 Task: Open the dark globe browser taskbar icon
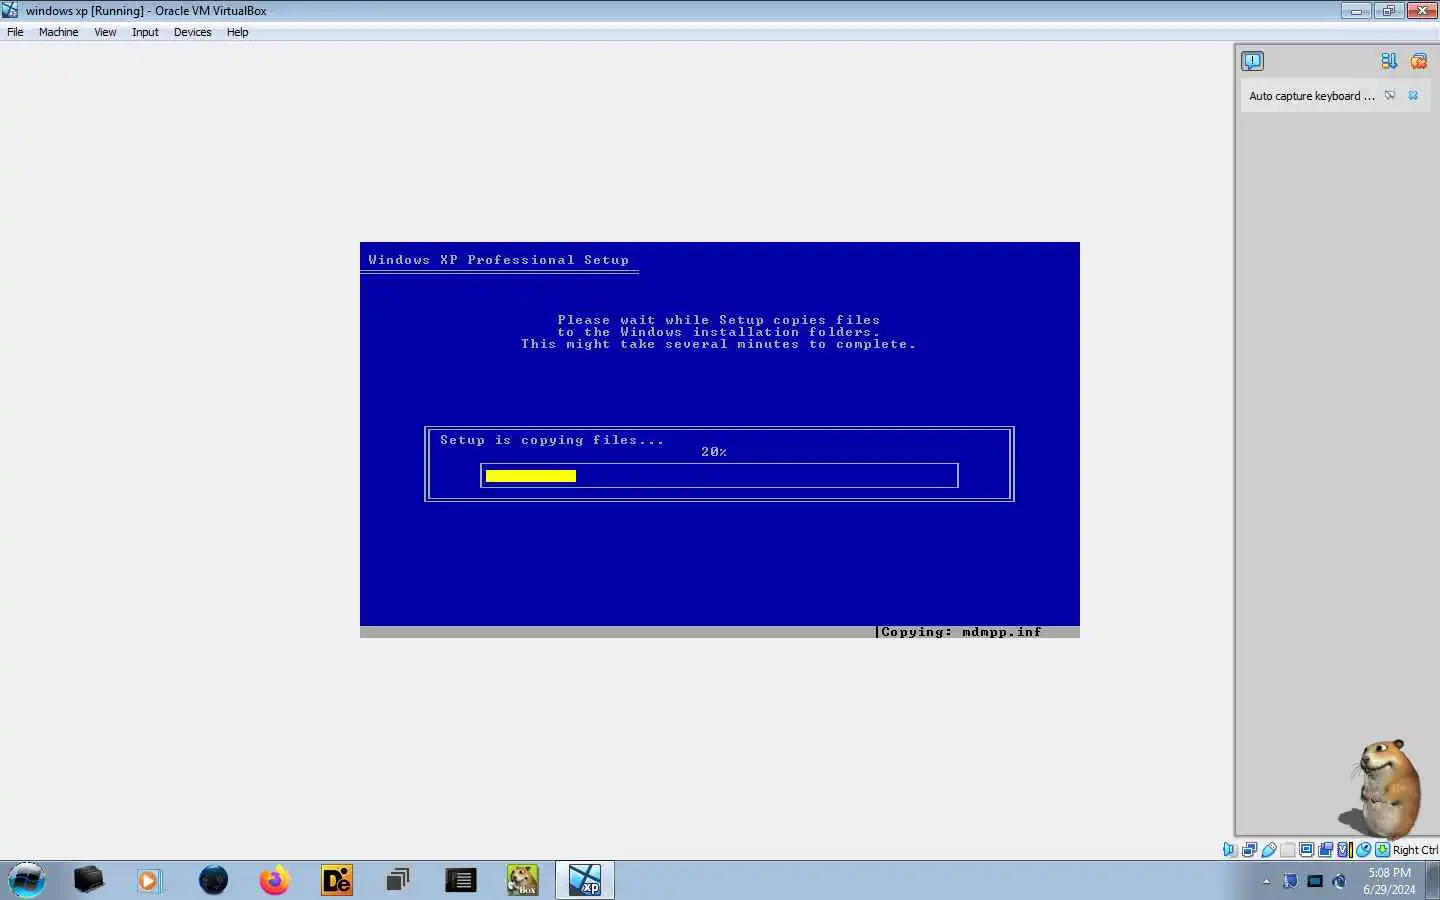pyautogui.click(x=213, y=880)
